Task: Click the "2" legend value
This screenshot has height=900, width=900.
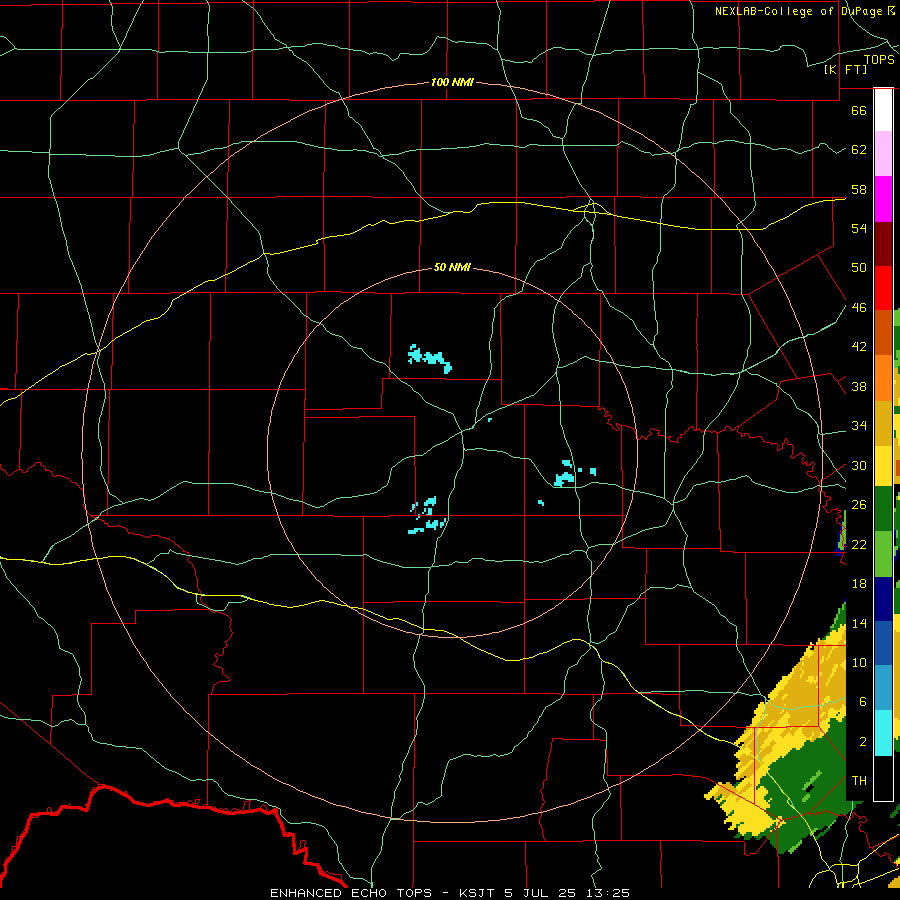Action: (x=862, y=742)
